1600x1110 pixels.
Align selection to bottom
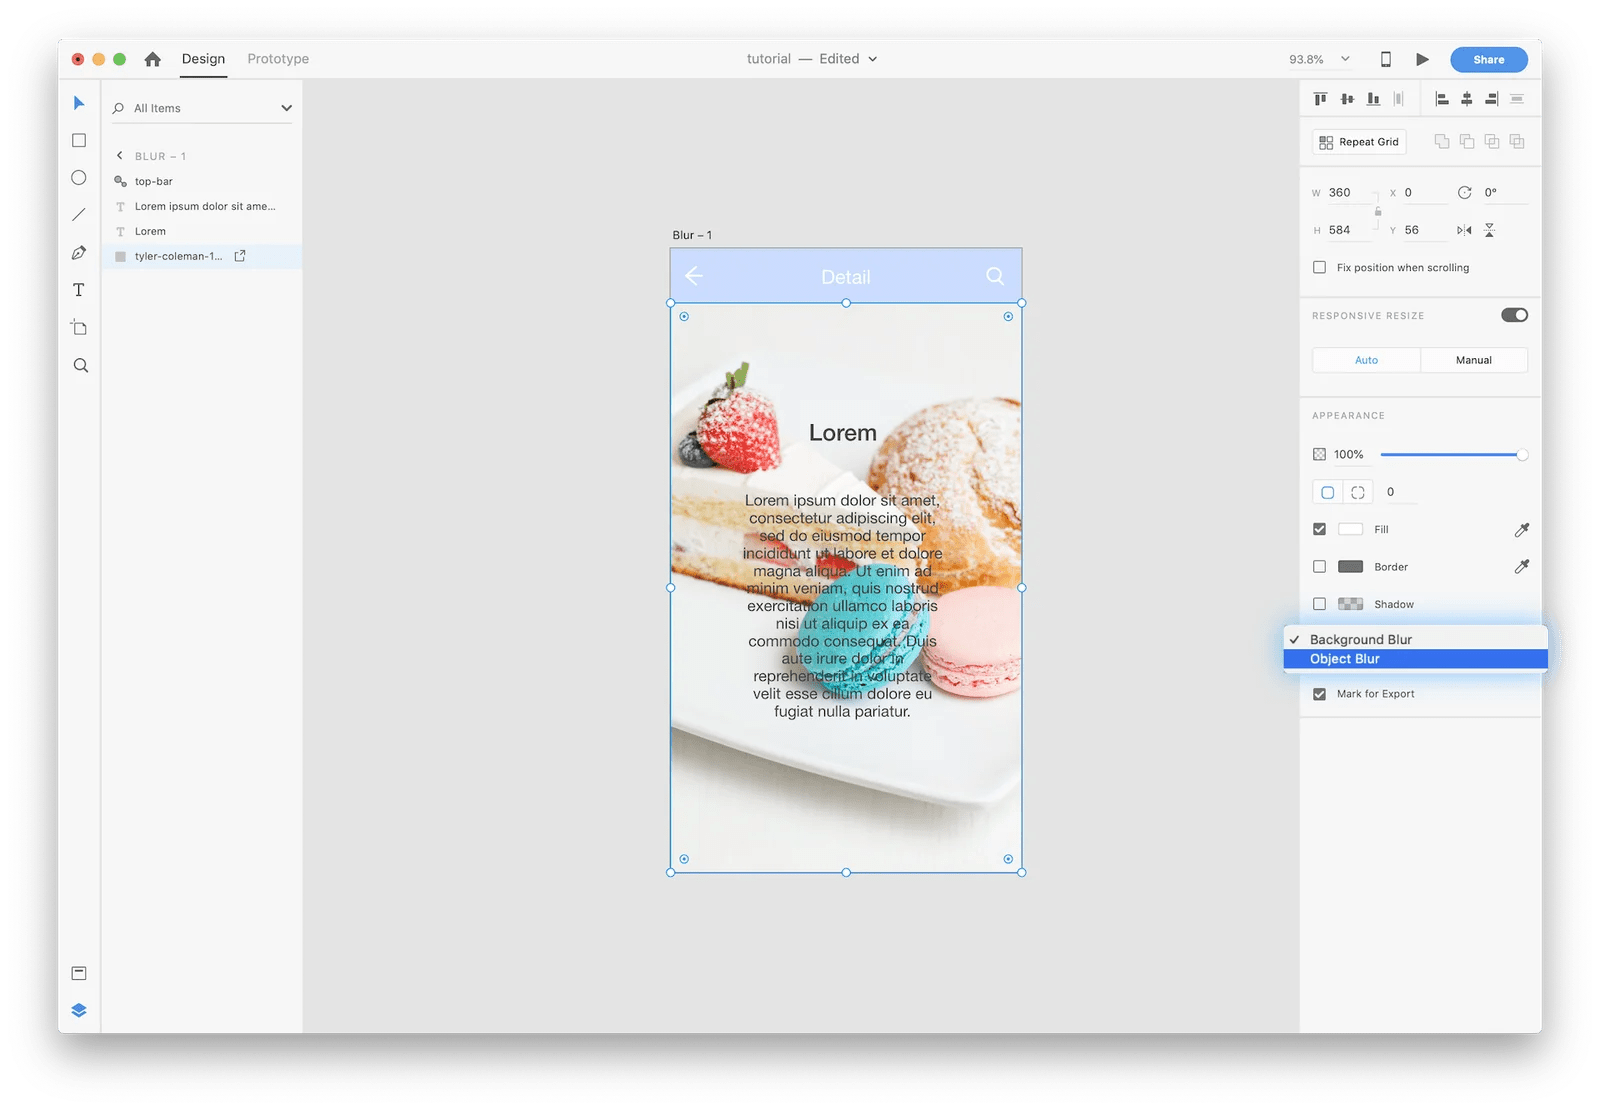[1373, 98]
